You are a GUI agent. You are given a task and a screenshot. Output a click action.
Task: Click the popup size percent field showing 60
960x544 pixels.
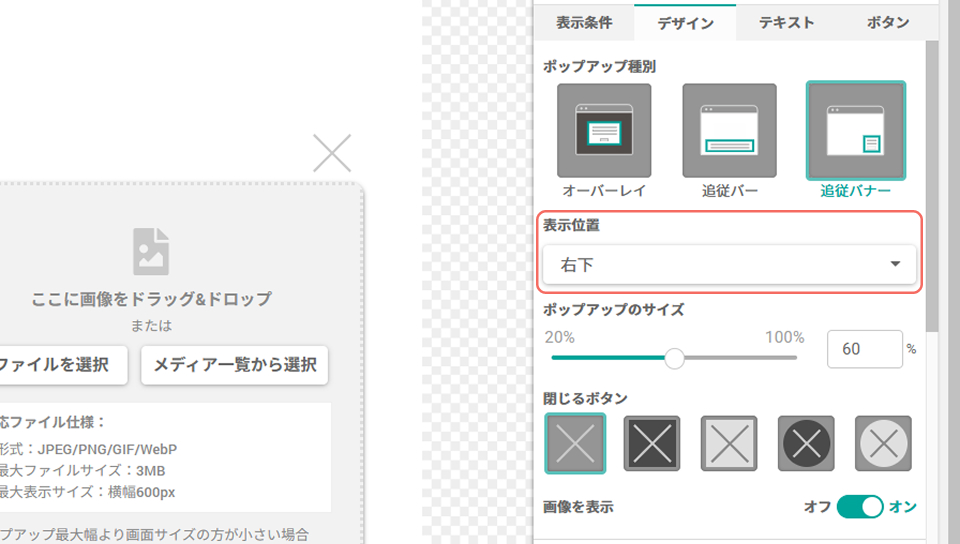click(864, 349)
